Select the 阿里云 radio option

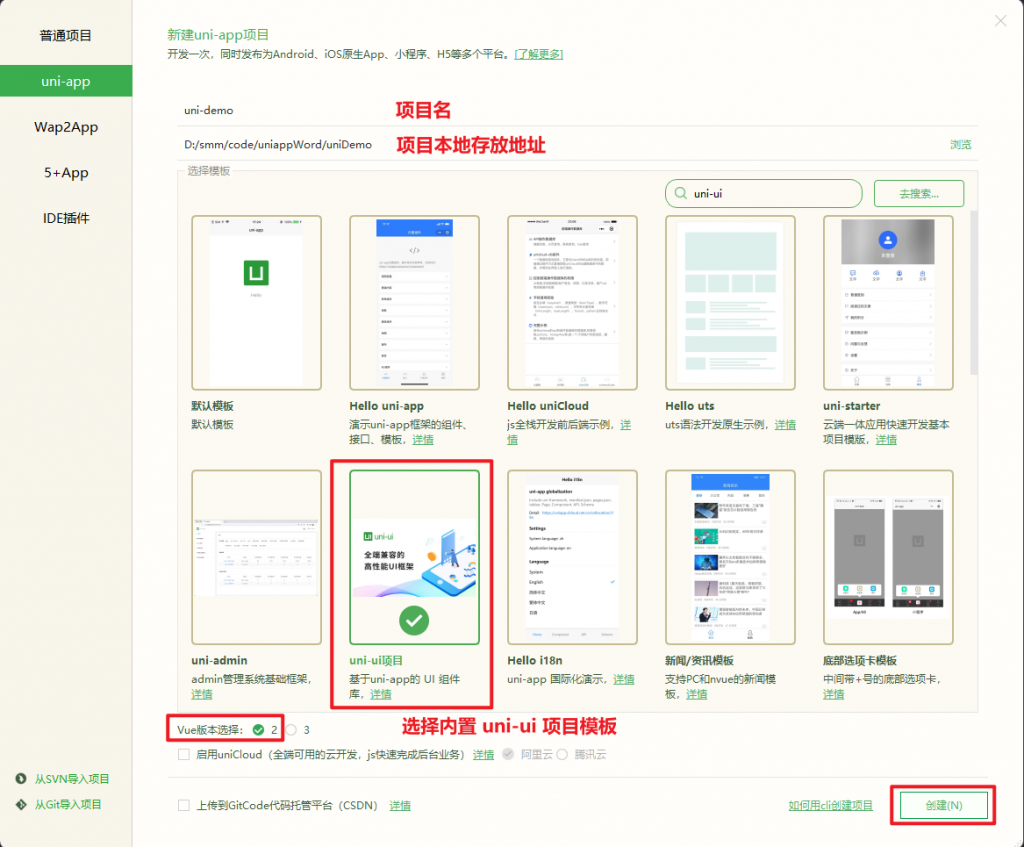508,754
